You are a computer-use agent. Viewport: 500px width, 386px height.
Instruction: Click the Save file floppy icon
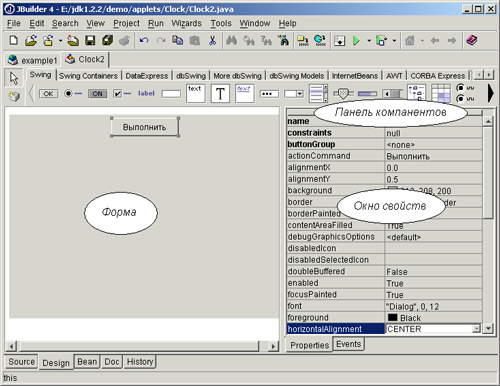pyautogui.click(x=90, y=41)
